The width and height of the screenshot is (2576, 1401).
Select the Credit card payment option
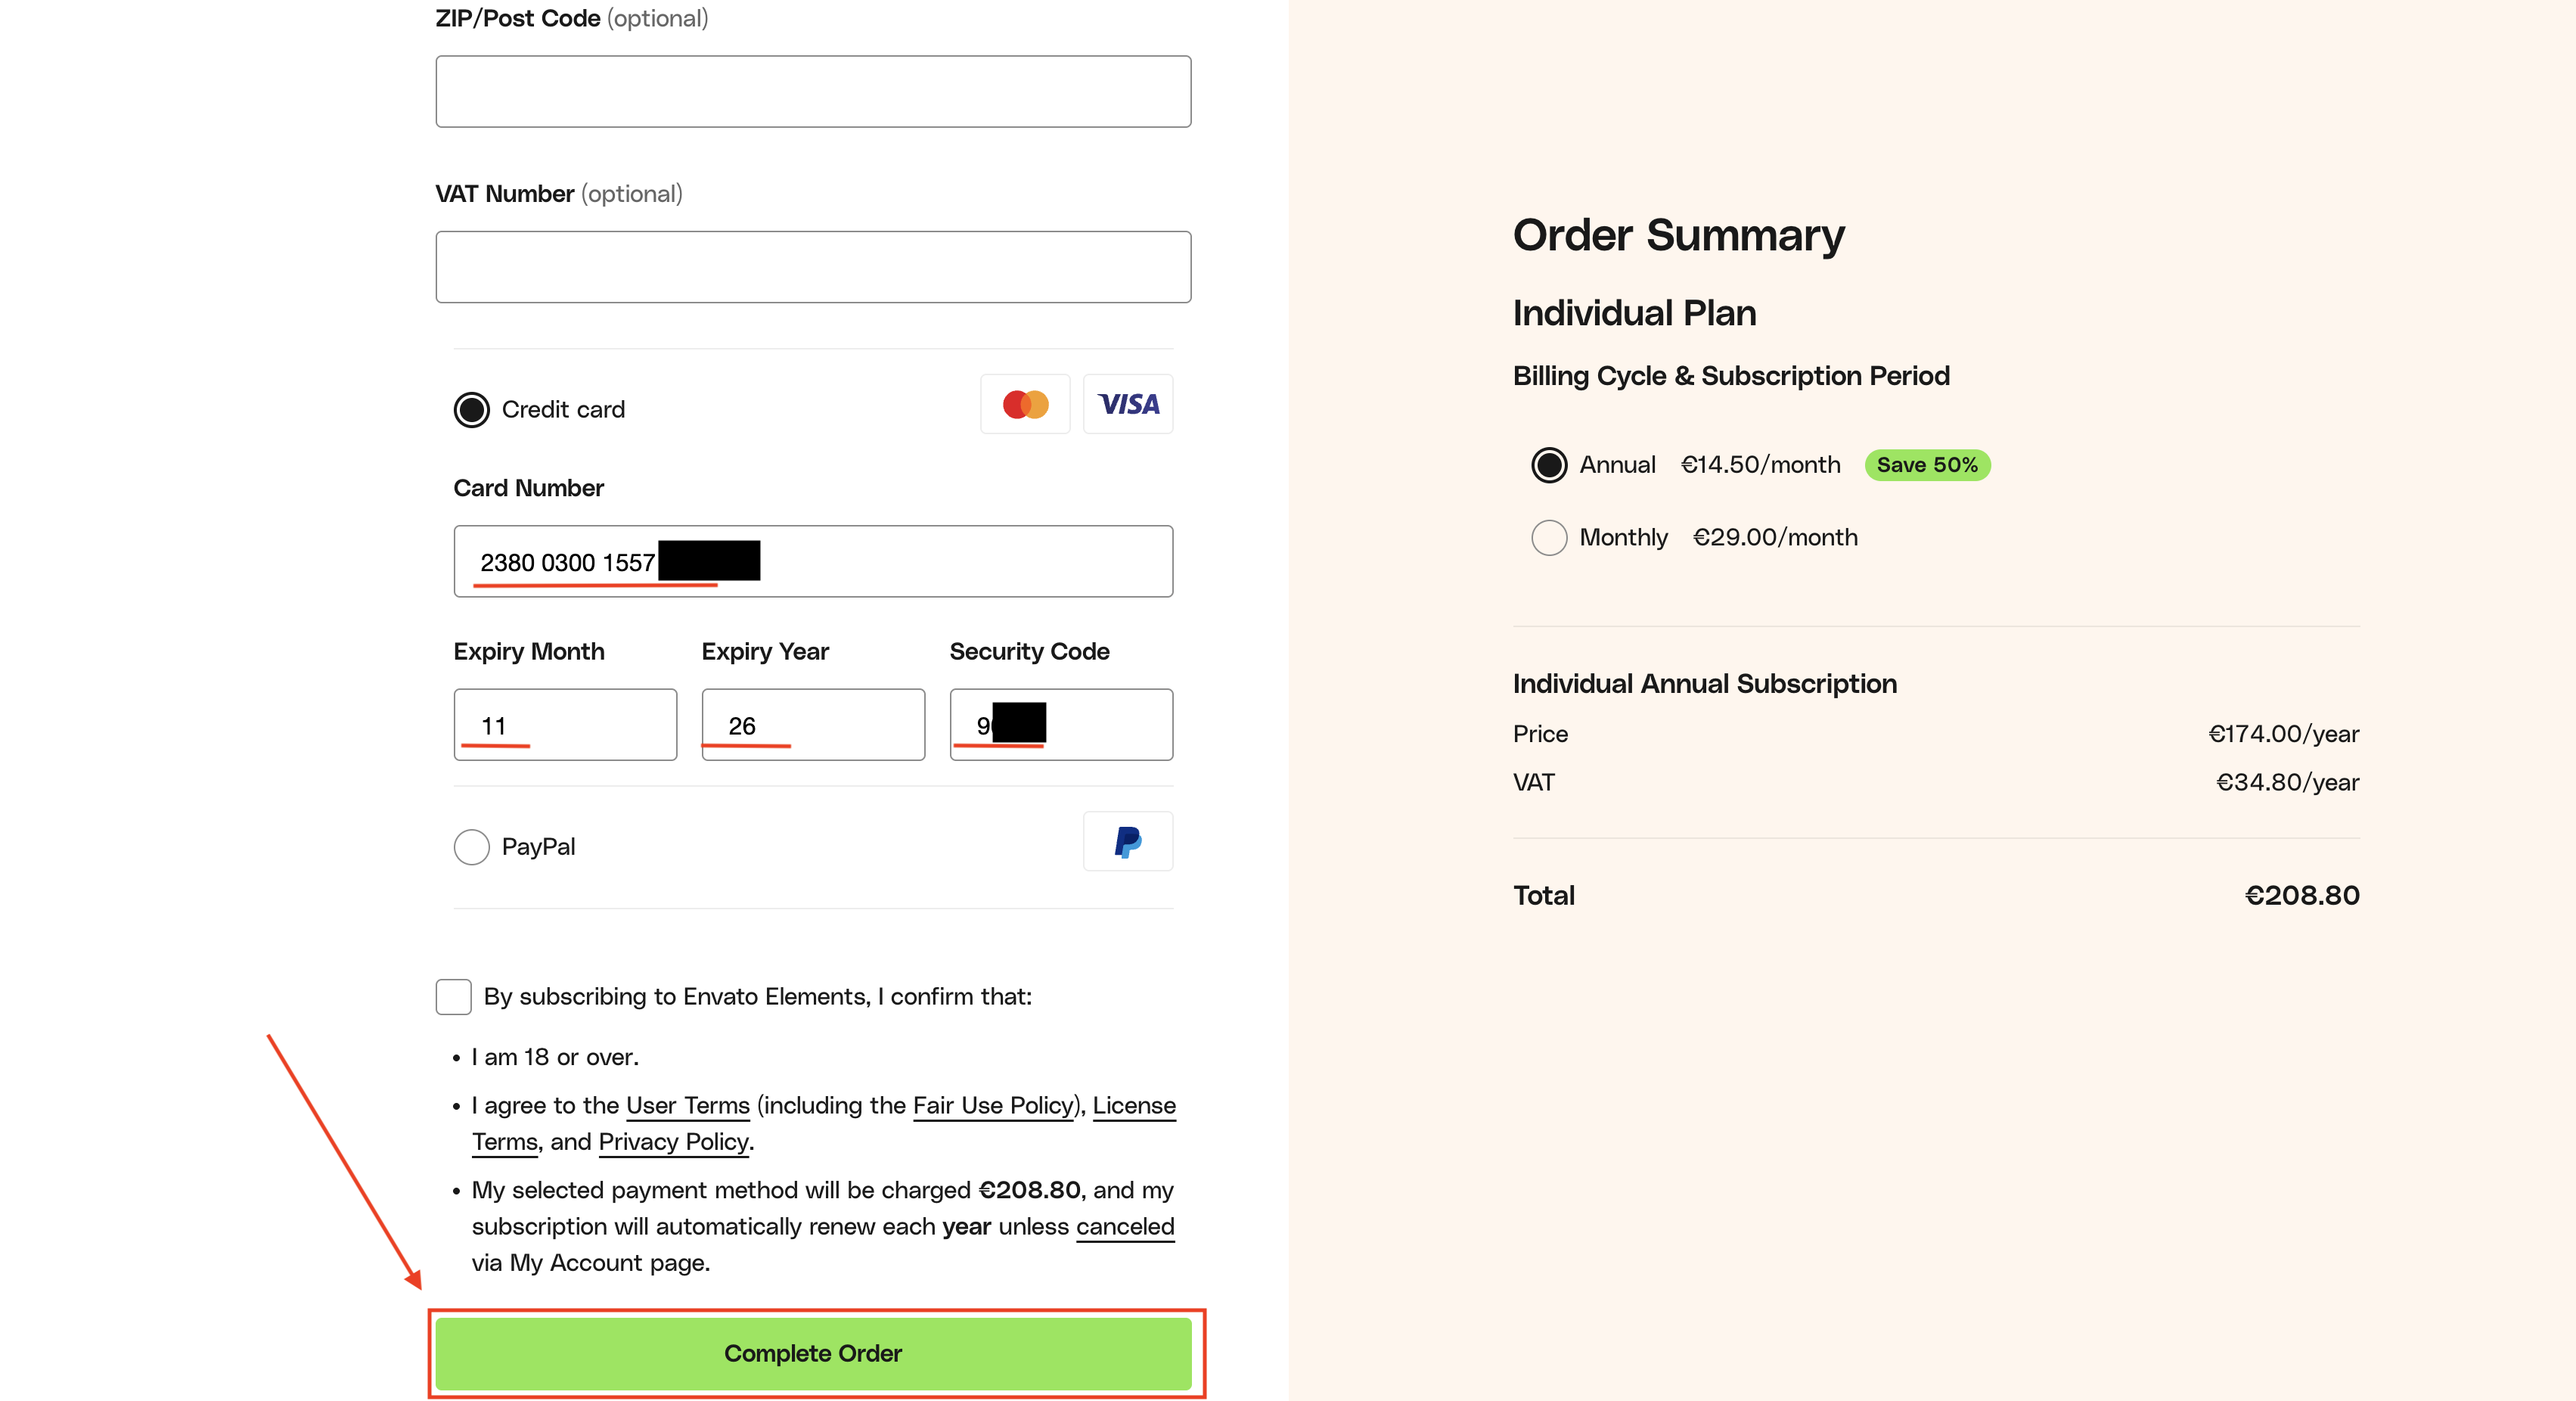tap(472, 409)
